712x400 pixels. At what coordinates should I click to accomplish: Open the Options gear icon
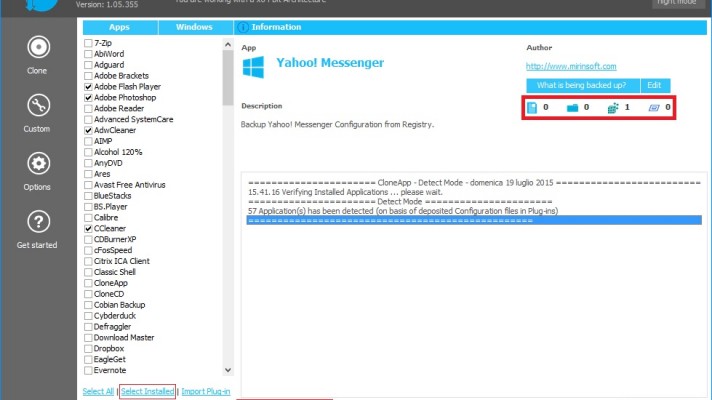(x=38, y=163)
